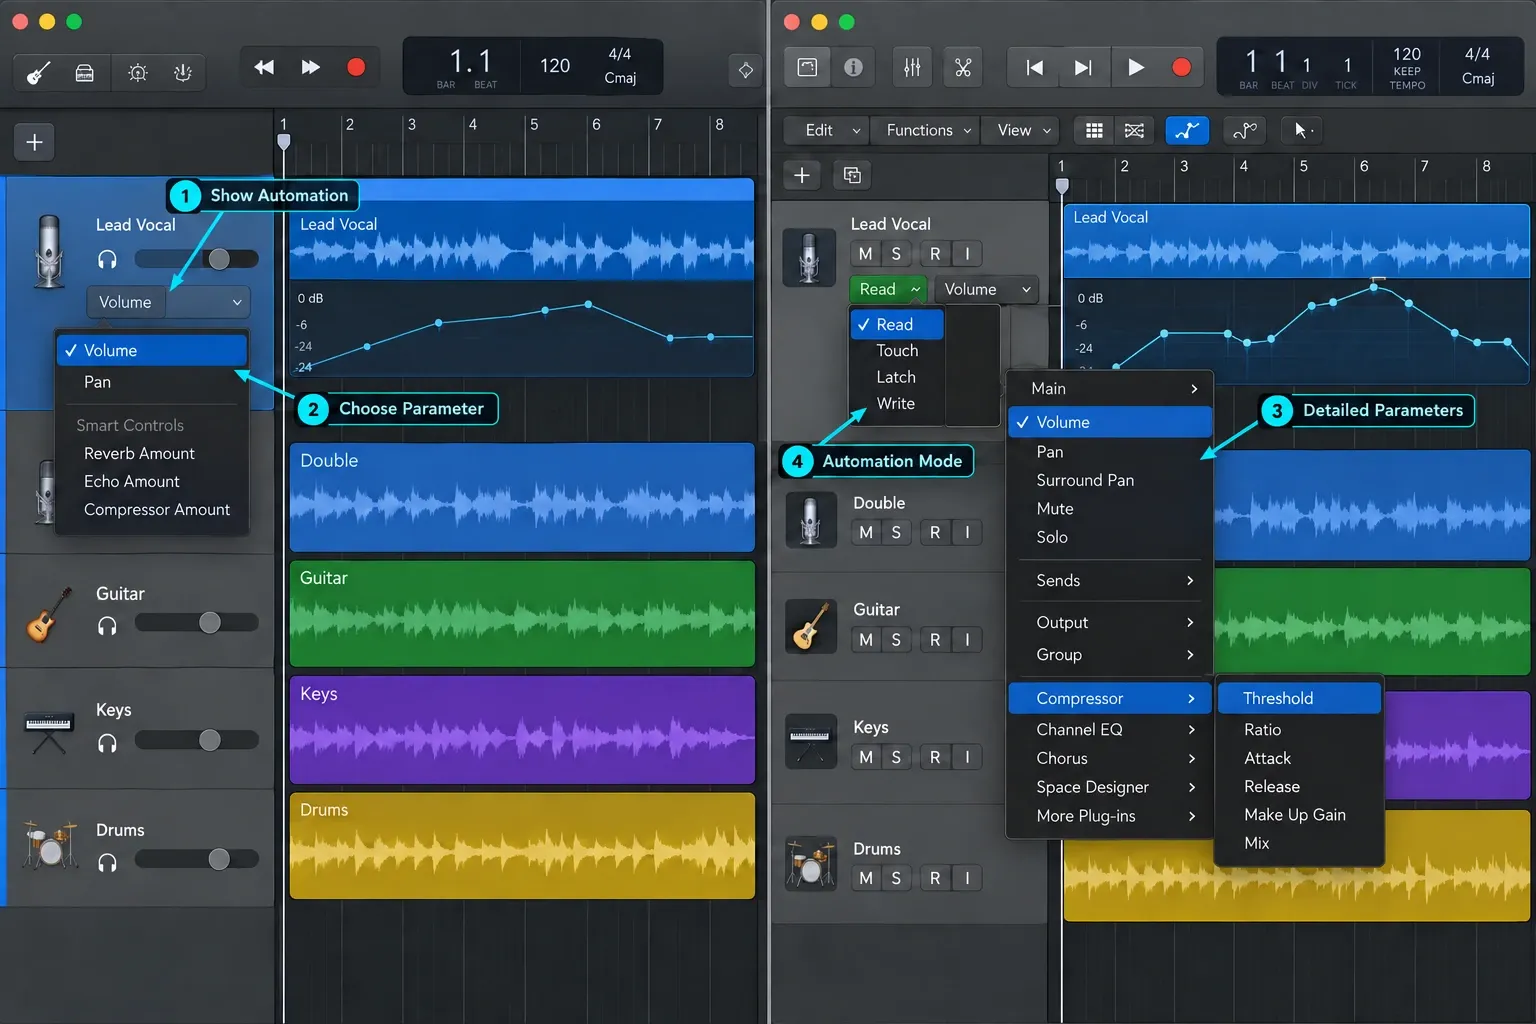
Task: Open the Library guitar icon in GarageBand
Action: [x=38, y=72]
